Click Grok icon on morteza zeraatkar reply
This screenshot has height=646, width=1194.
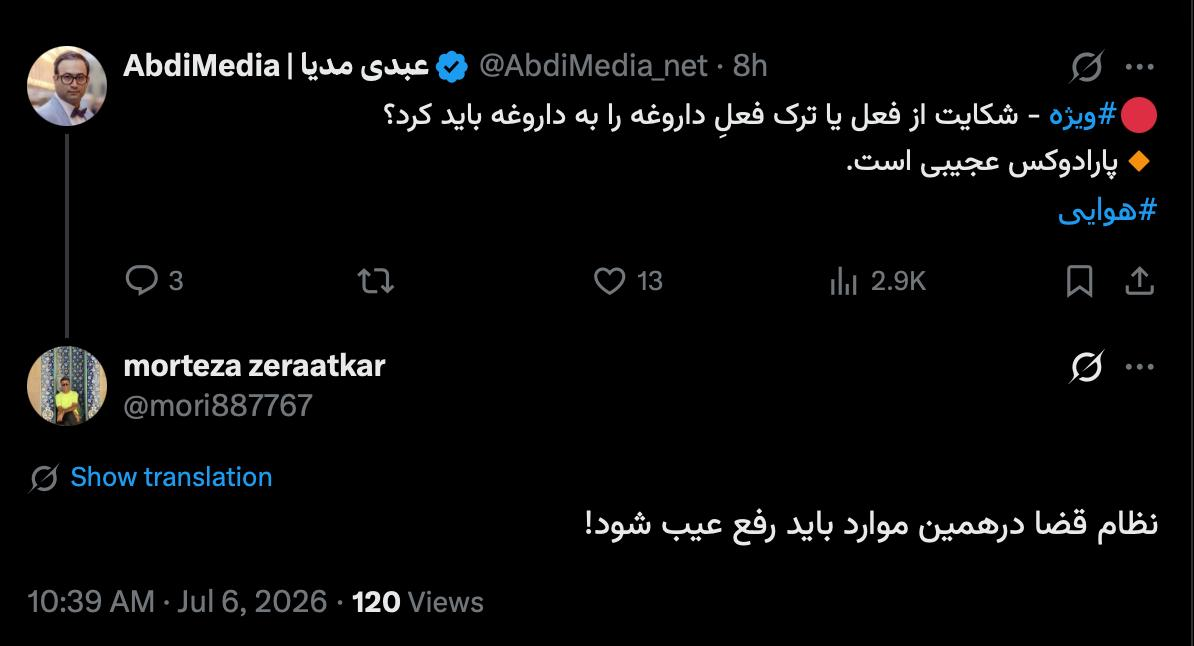click(1087, 367)
